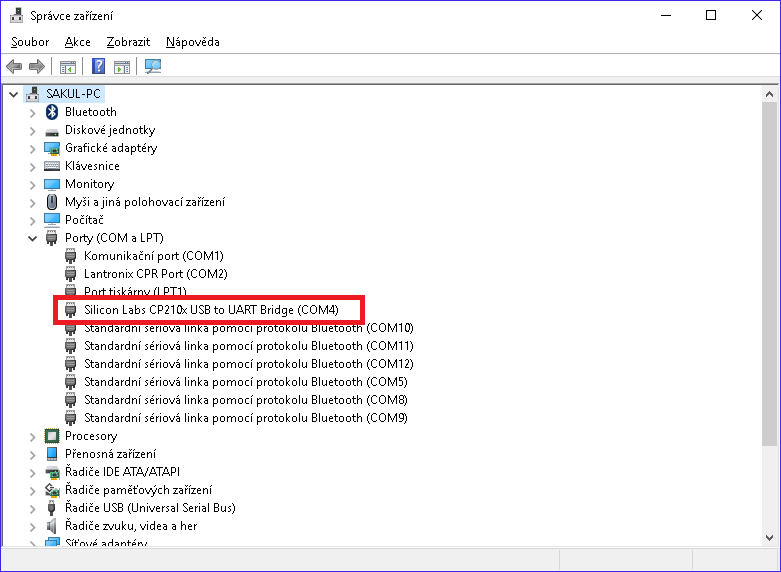Click port icon beside Silicon Labs CP210x
The image size is (781, 572).
[71, 310]
